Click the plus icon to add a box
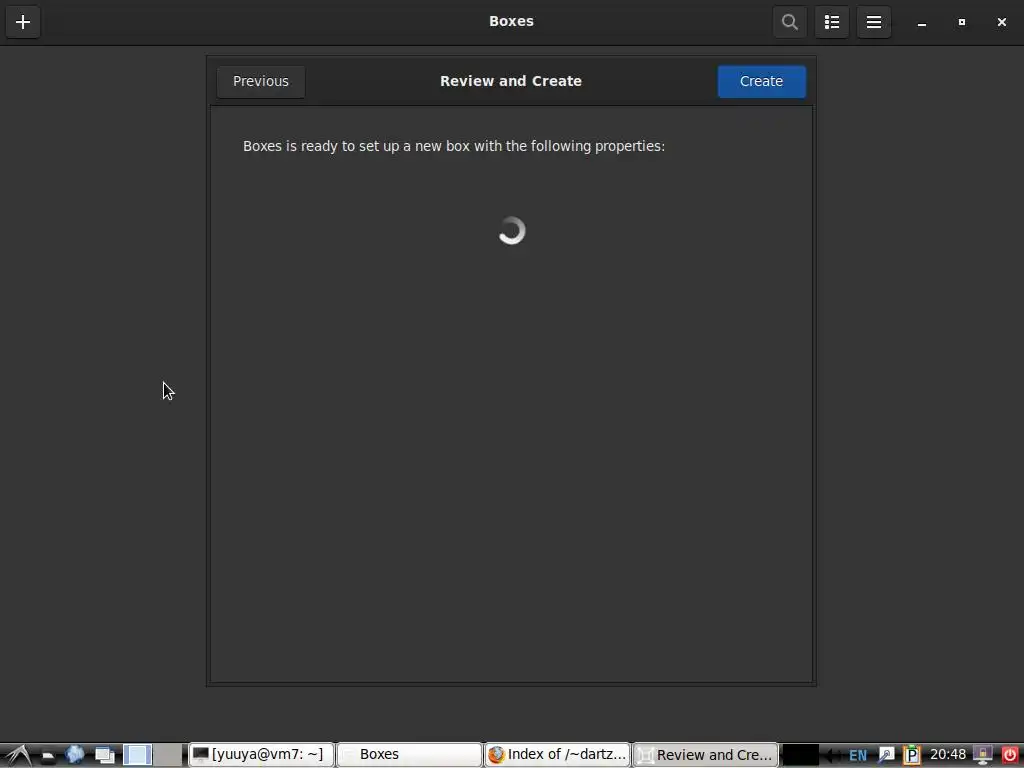Image resolution: width=1024 pixels, height=768 pixels. pos(23,22)
